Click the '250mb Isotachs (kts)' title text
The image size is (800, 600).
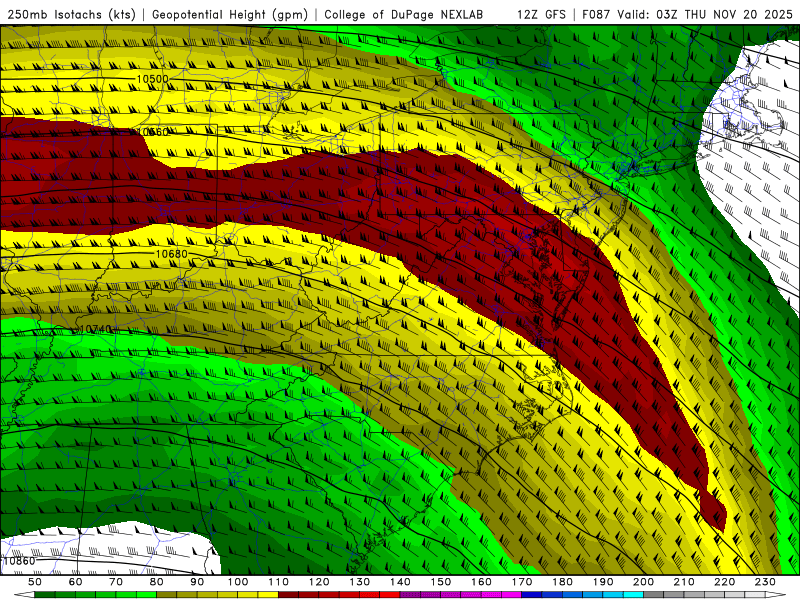pos(72,14)
